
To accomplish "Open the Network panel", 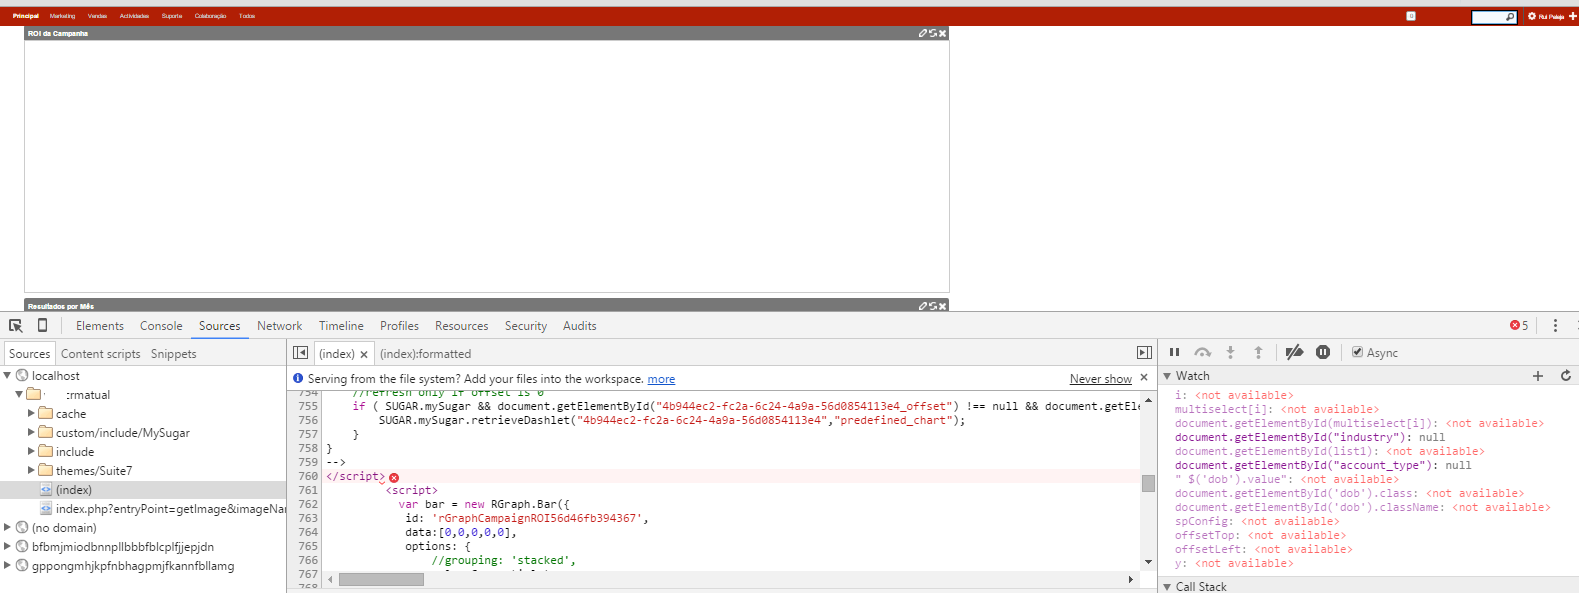I will click(279, 326).
